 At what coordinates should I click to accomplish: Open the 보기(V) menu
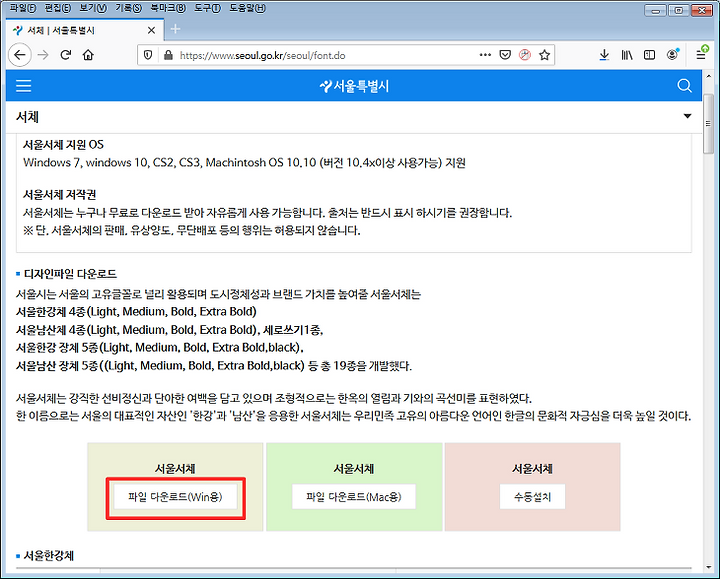[x=93, y=8]
